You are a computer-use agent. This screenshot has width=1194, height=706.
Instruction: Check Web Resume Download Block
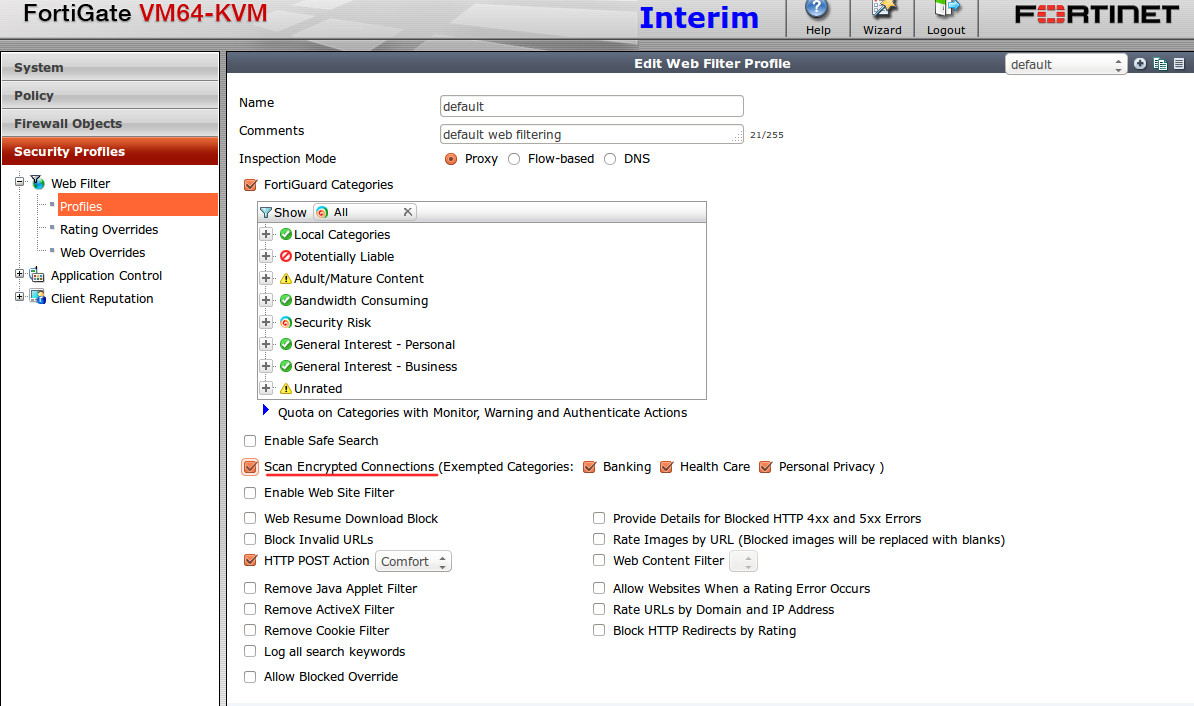coord(250,518)
